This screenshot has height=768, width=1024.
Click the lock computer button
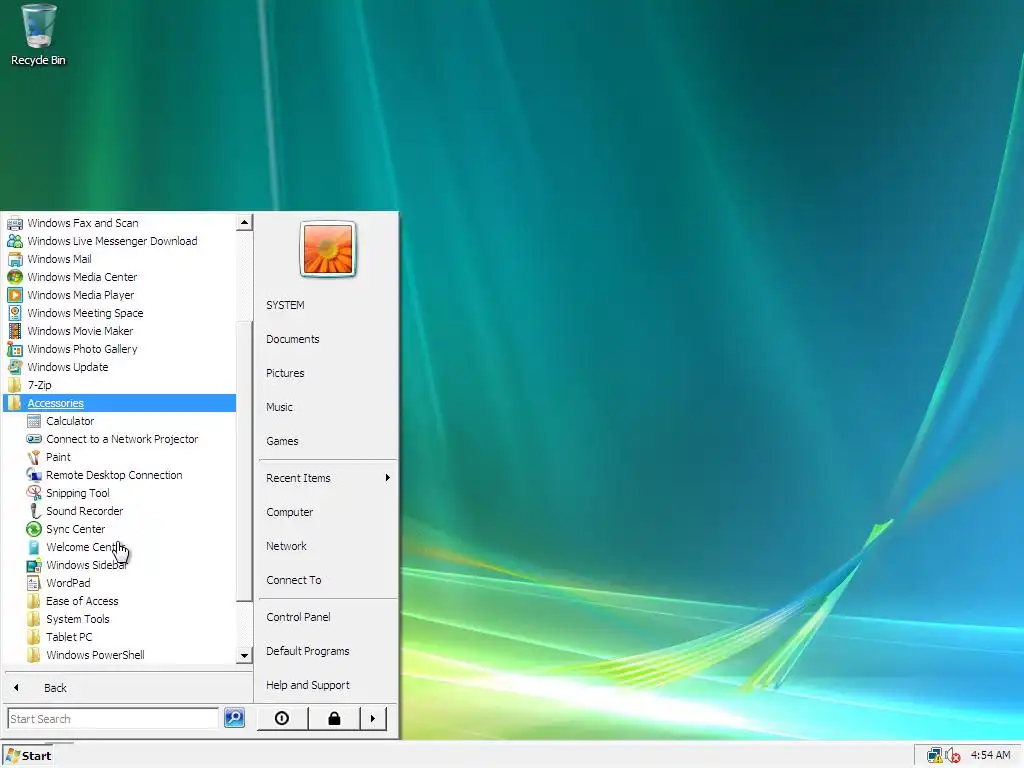pyautogui.click(x=334, y=718)
